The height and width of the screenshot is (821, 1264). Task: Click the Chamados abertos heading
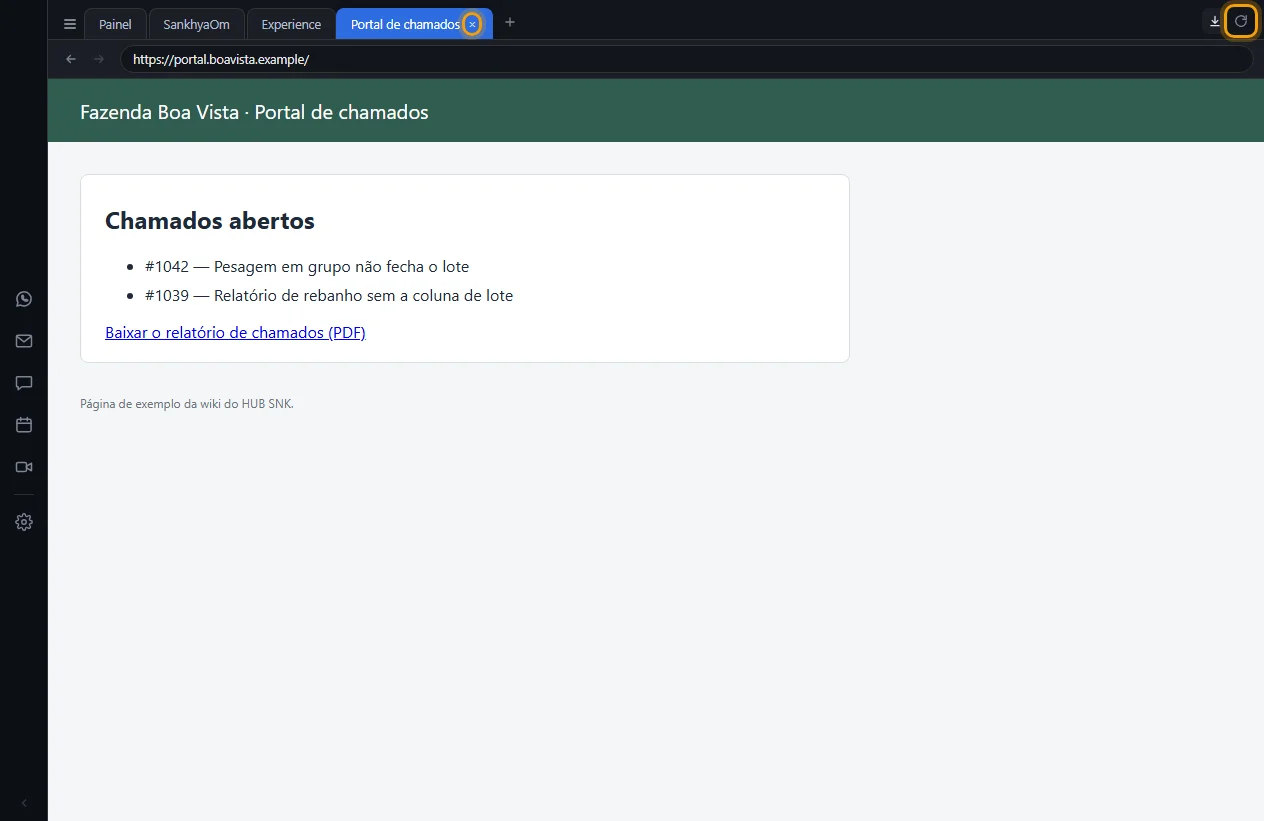pyautogui.click(x=210, y=221)
